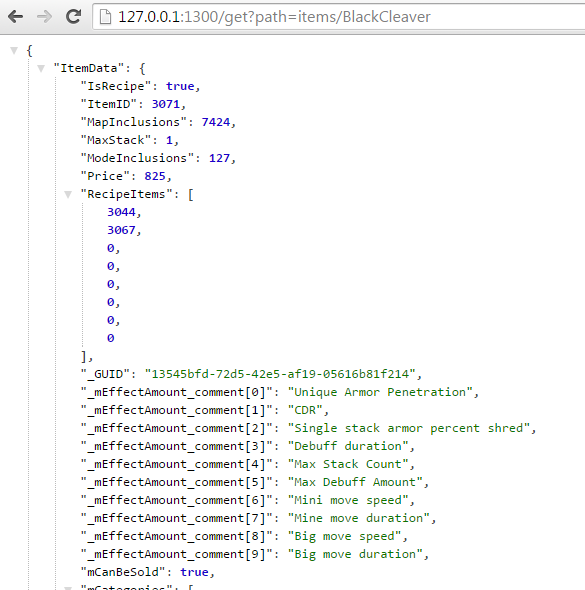Click the "Price" key
Image resolution: width=585 pixels, height=590 pixels.
click(x=105, y=176)
